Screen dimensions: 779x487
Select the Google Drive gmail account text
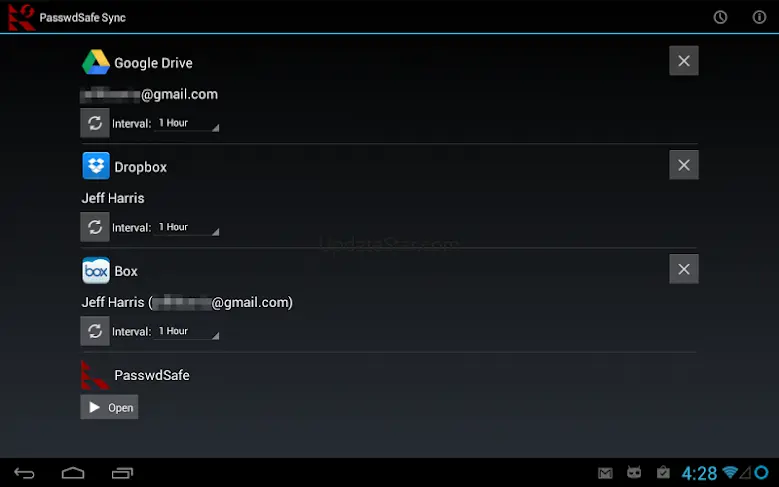(149, 94)
